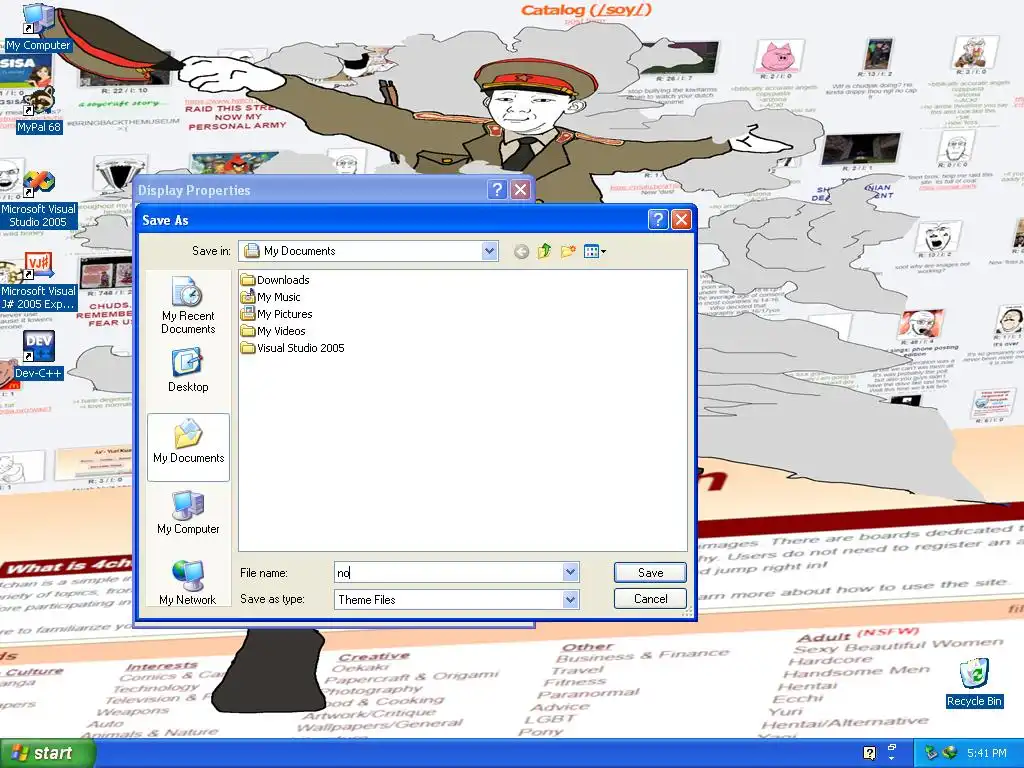Image resolution: width=1024 pixels, height=768 pixels.
Task: Expand the File name dropdown arrow
Action: click(570, 573)
